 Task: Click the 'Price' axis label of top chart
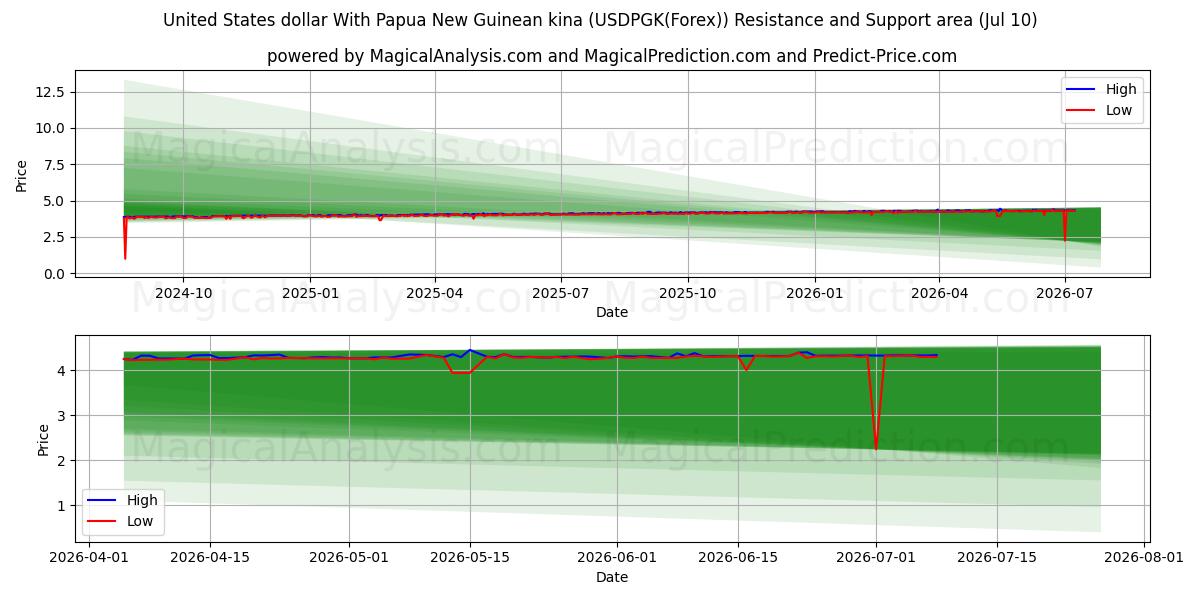22,176
